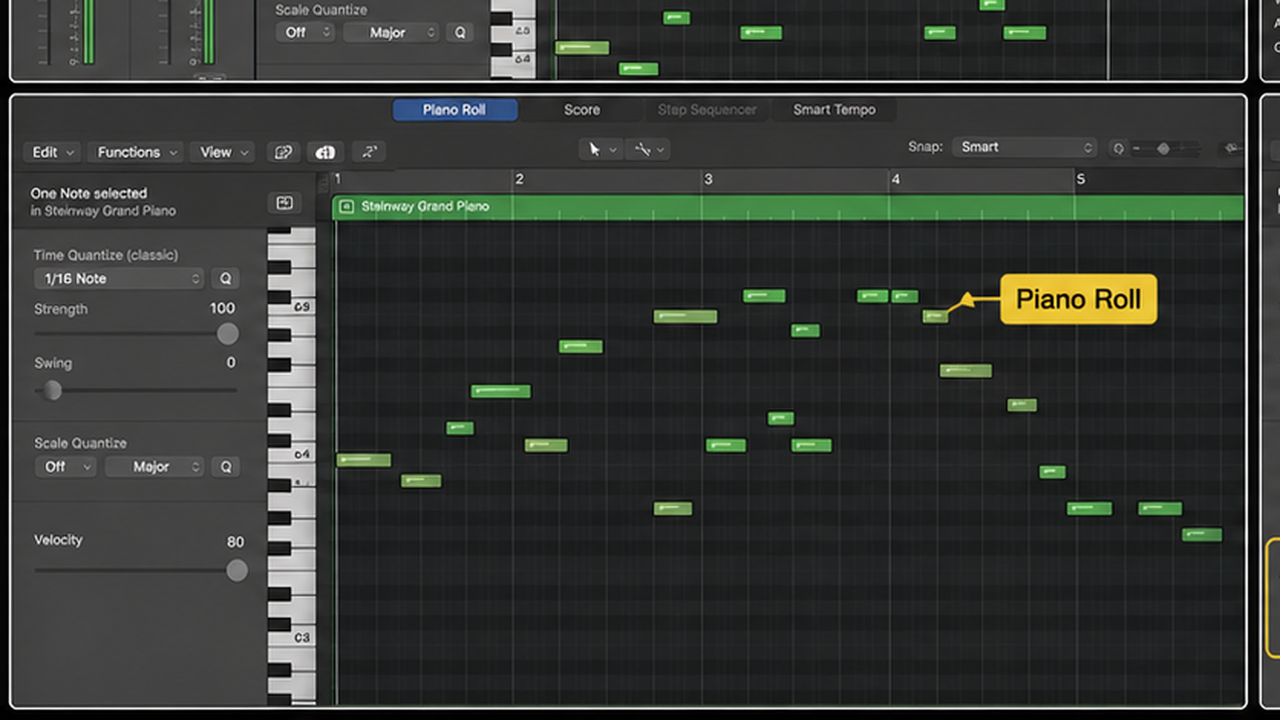Click the Swing slider knob
The image size is (1280, 720).
click(52, 390)
